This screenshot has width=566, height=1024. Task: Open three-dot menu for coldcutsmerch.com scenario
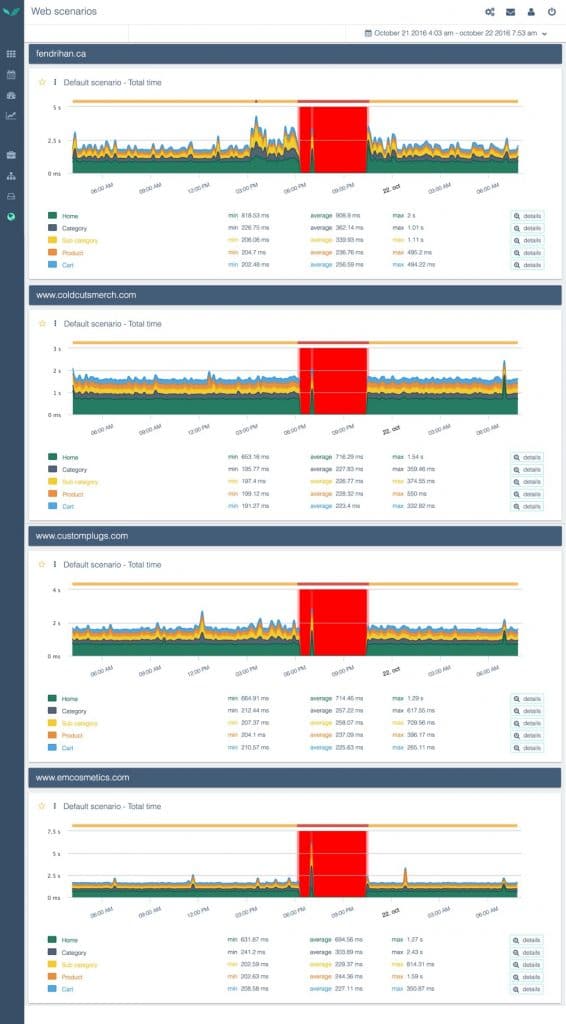pos(55,323)
